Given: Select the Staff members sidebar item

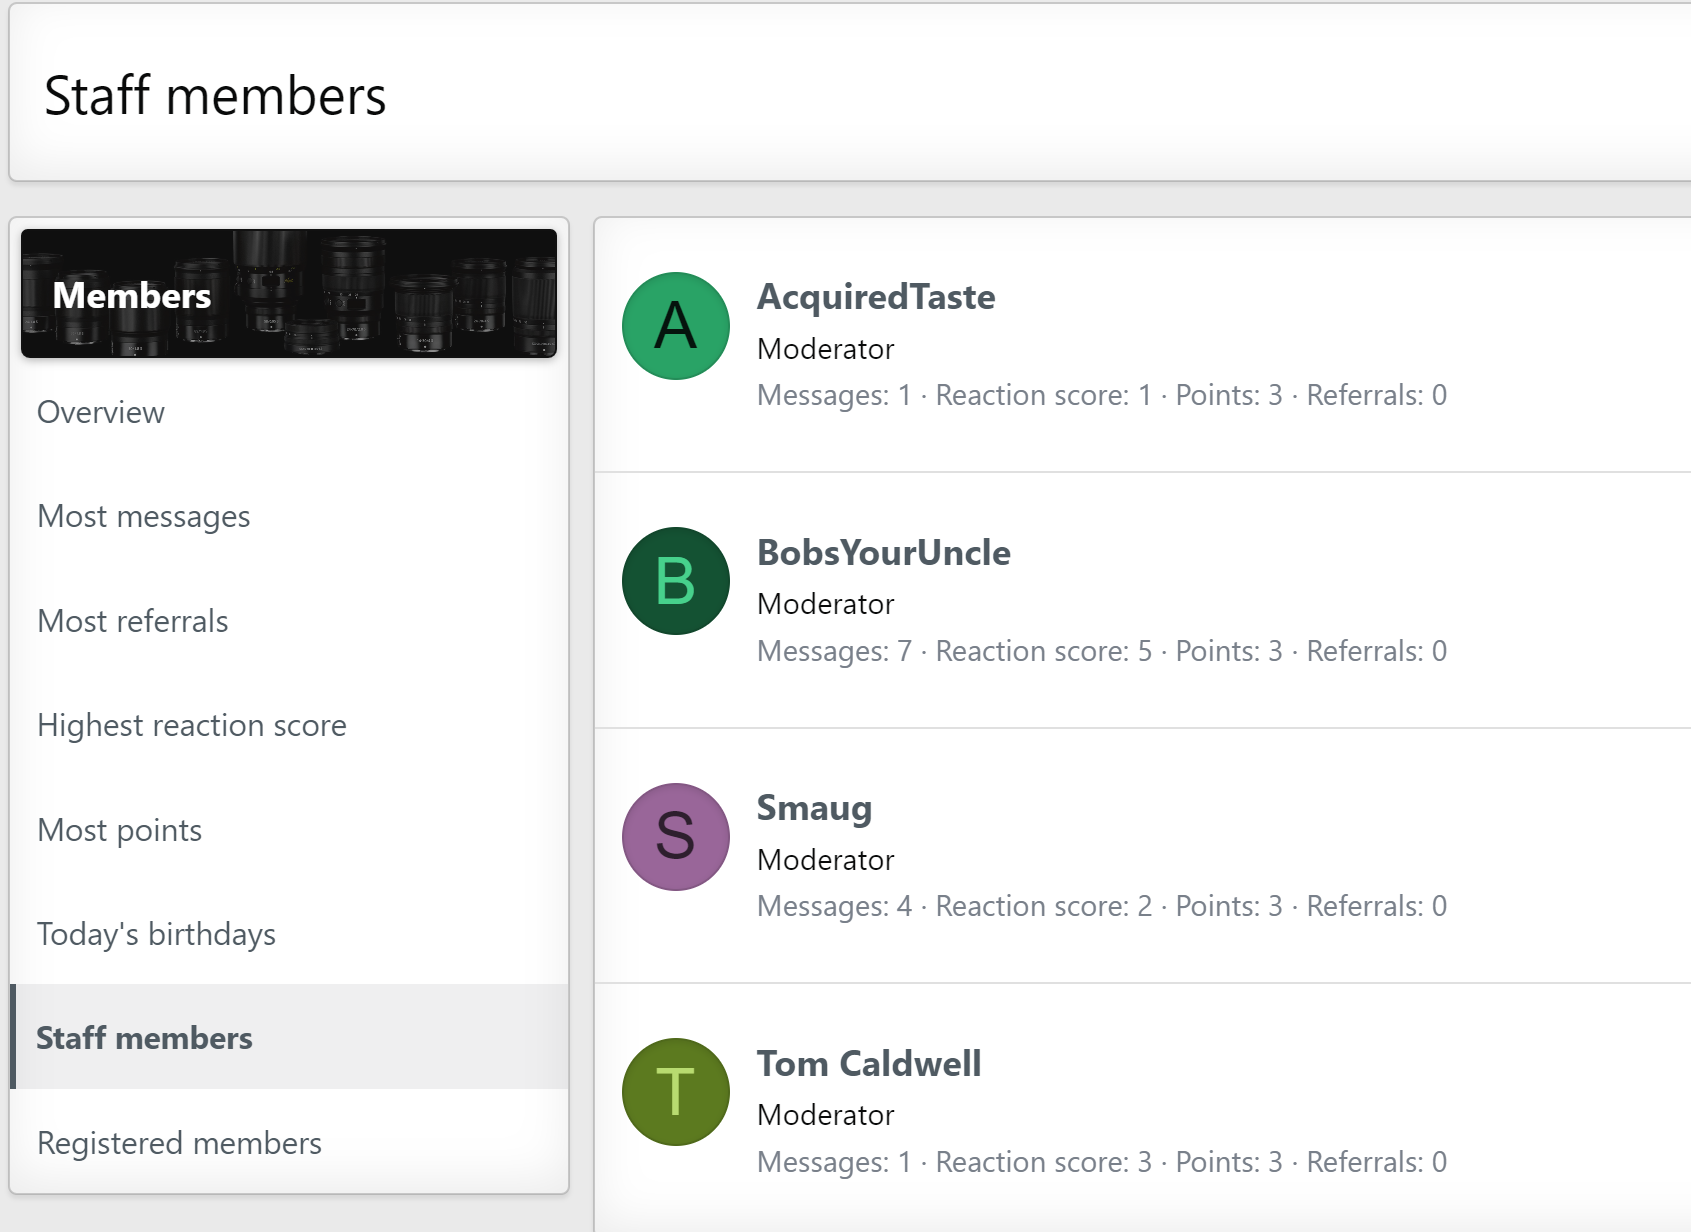Looking at the screenshot, I should [289, 1037].
